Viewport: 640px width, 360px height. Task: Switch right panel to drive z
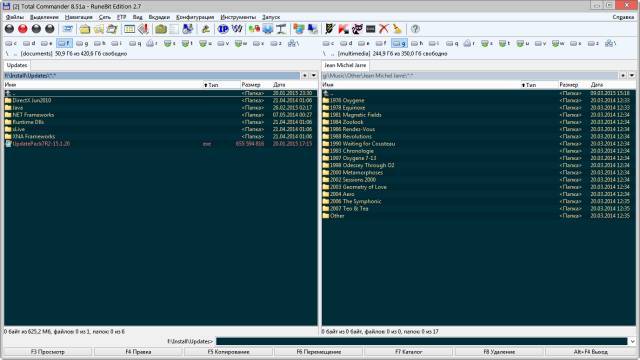[593, 43]
